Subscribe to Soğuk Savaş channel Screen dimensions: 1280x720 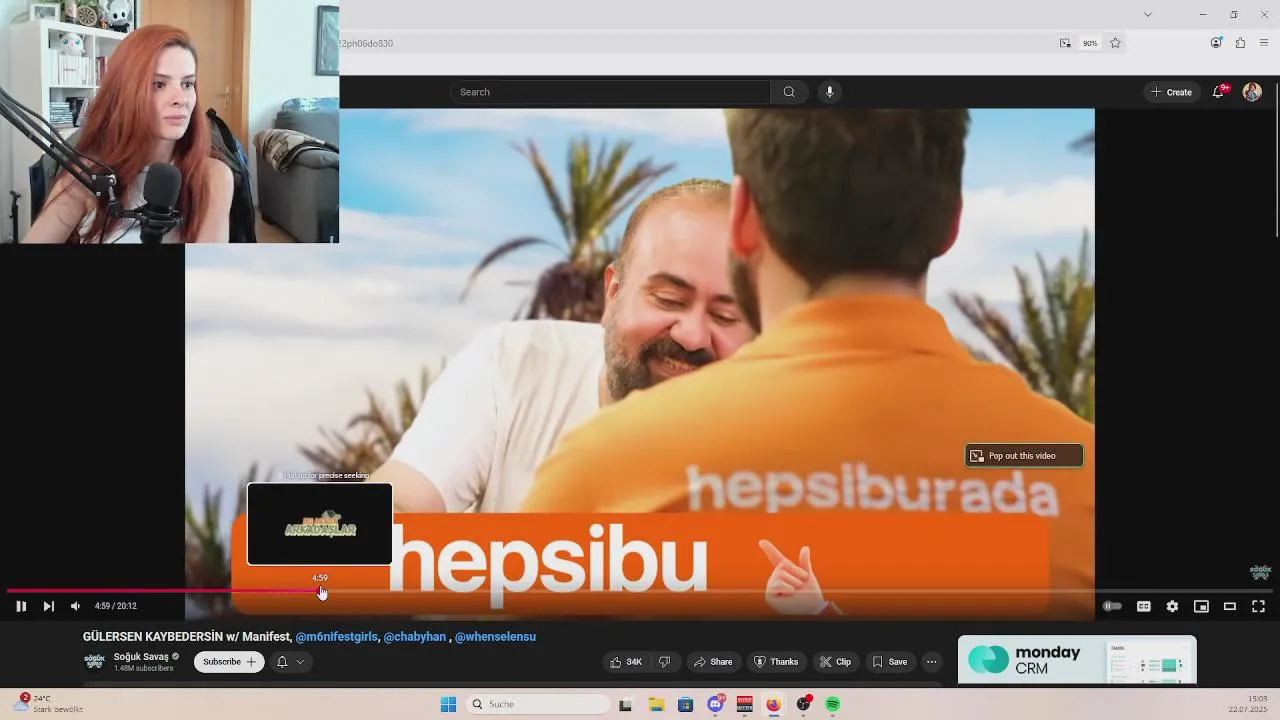(x=229, y=662)
